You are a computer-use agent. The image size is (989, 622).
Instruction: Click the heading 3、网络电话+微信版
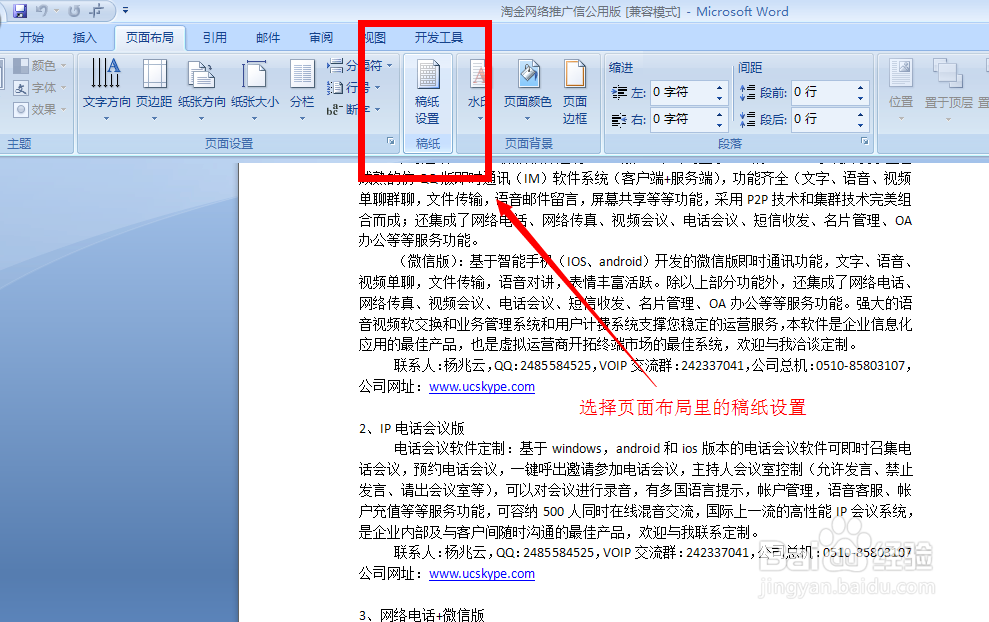coord(421,615)
